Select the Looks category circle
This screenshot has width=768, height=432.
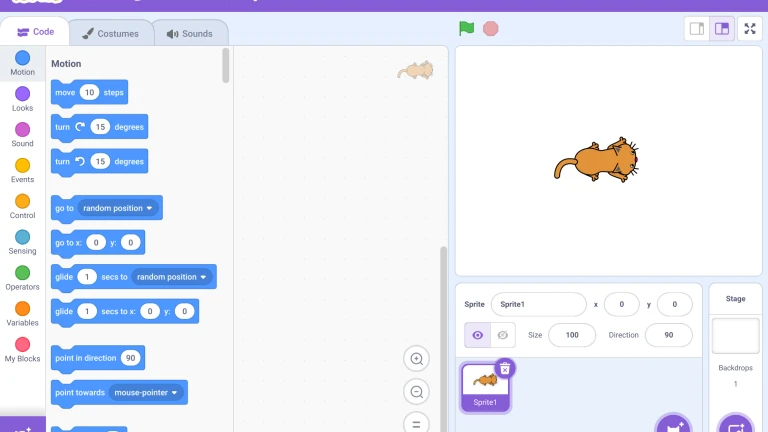23,94
